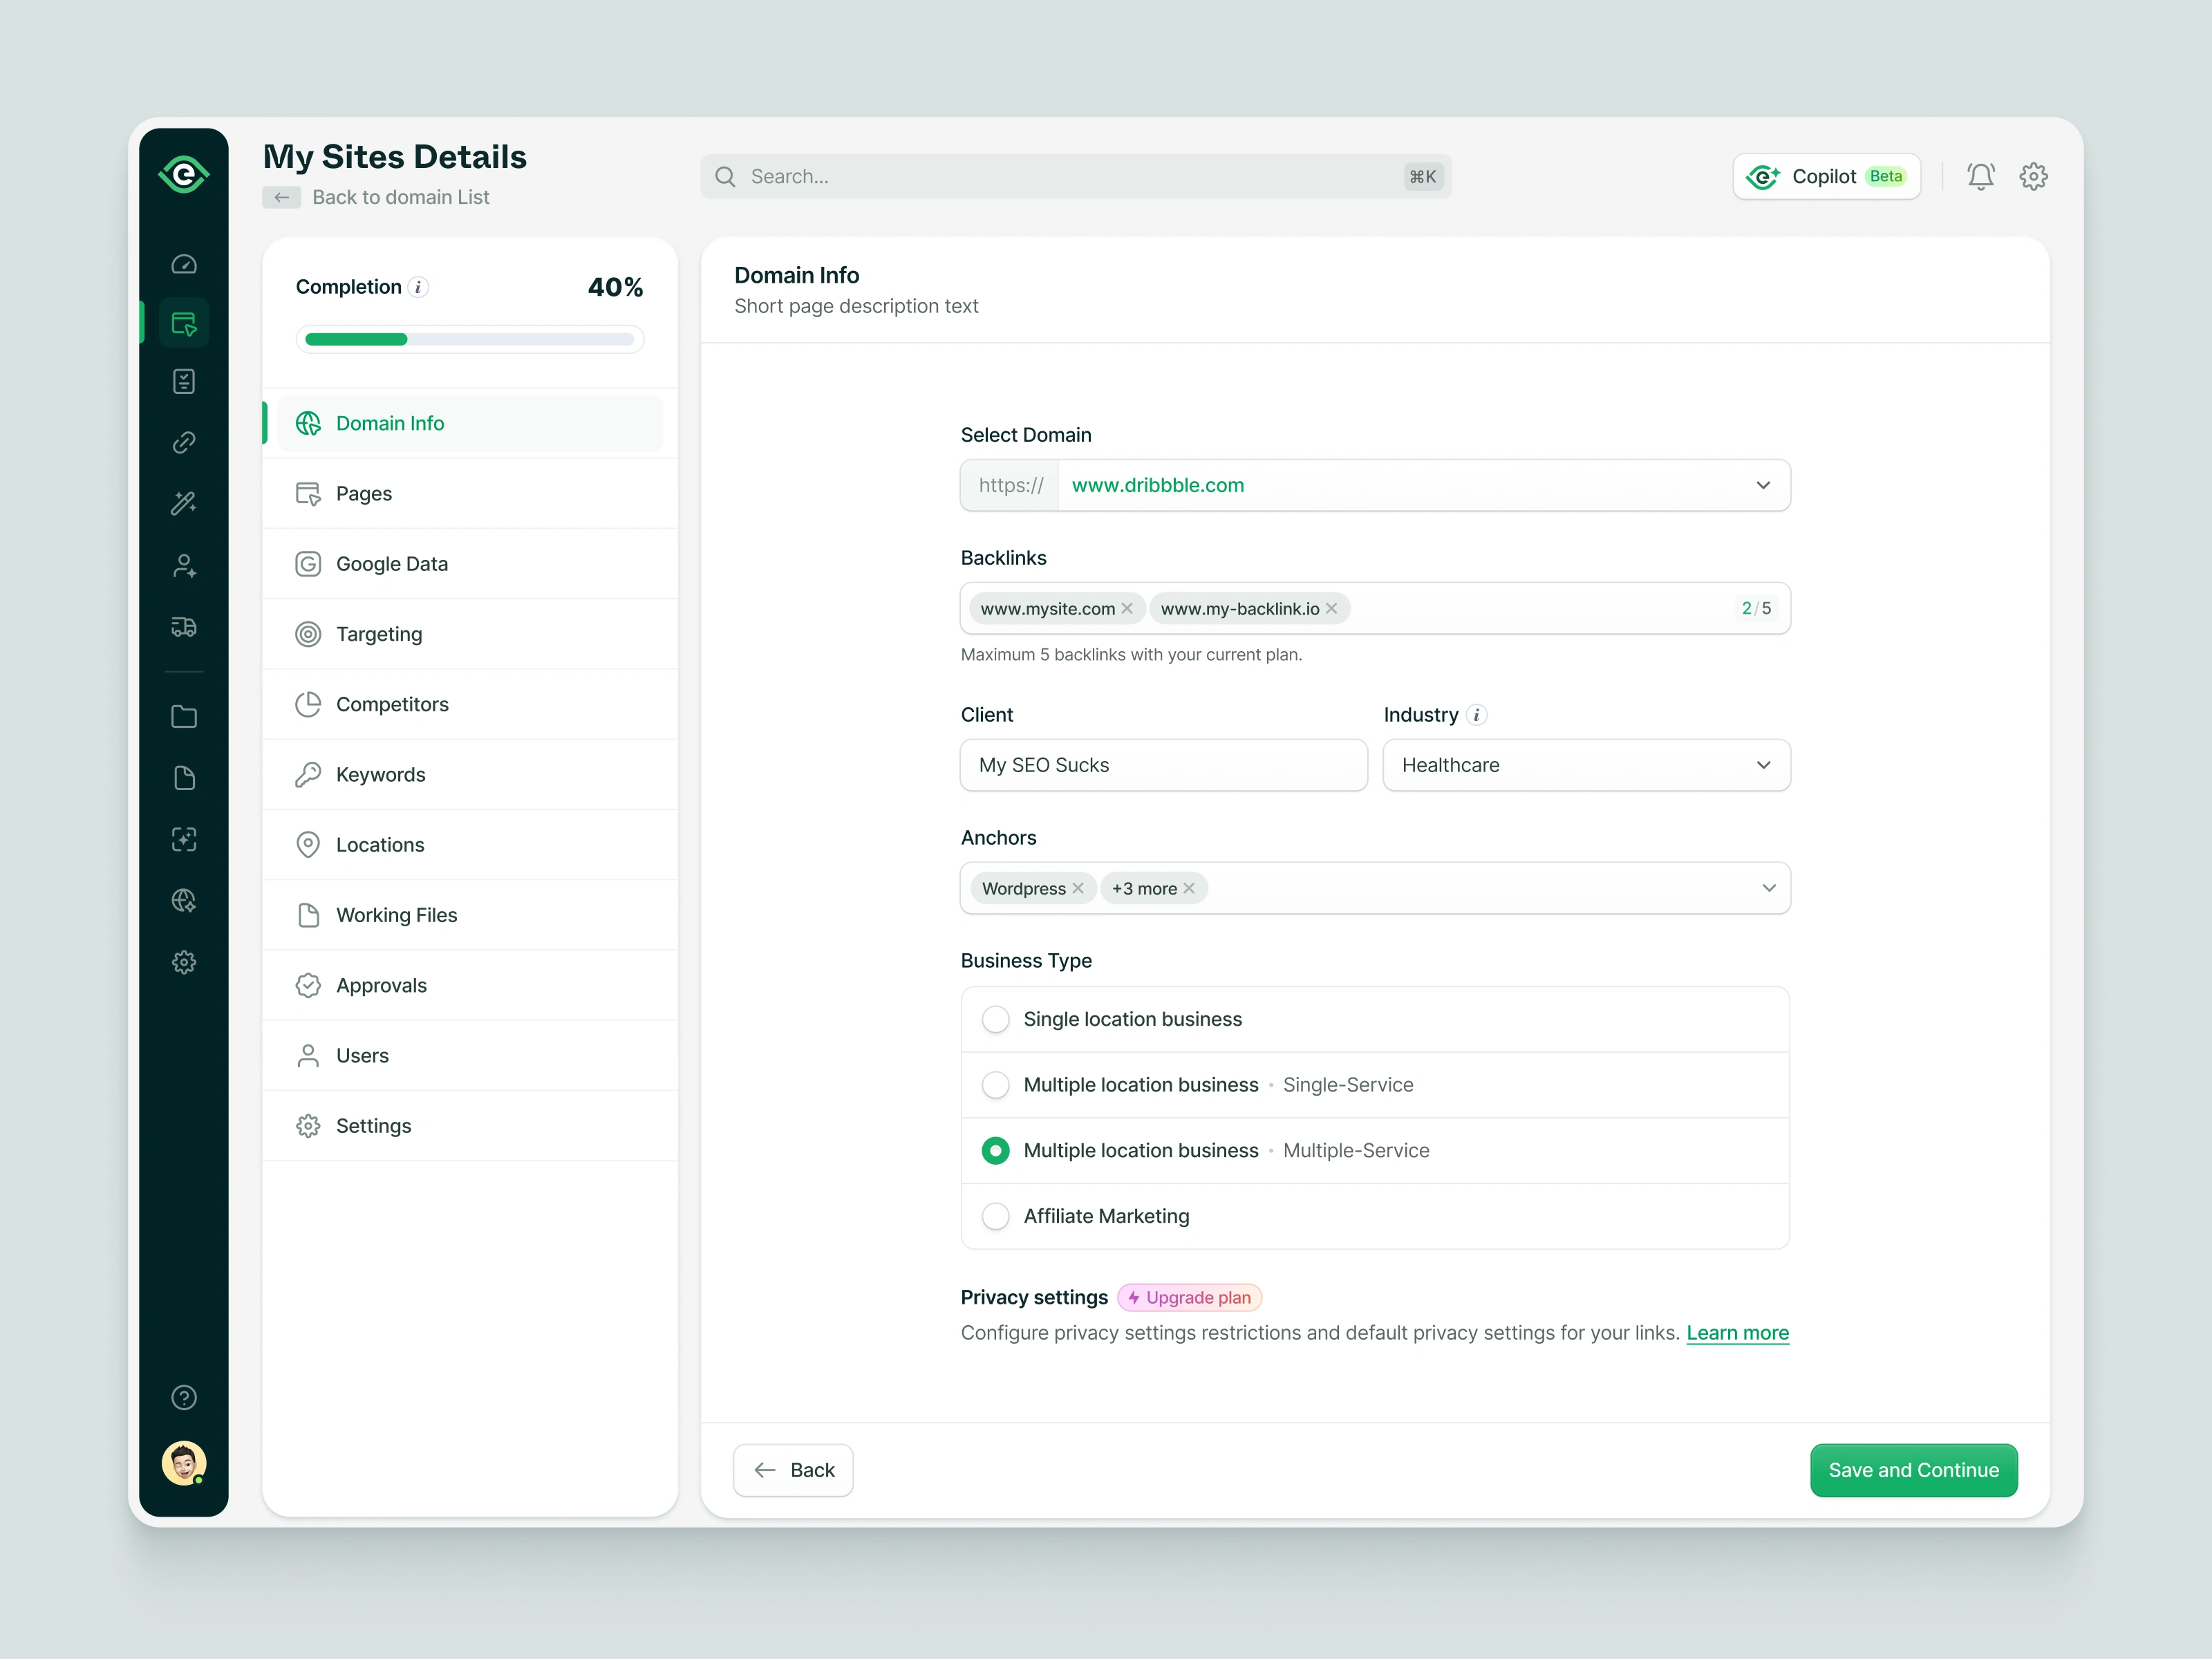Select Single location business radio
The width and height of the screenshot is (2212, 1659).
(995, 1019)
